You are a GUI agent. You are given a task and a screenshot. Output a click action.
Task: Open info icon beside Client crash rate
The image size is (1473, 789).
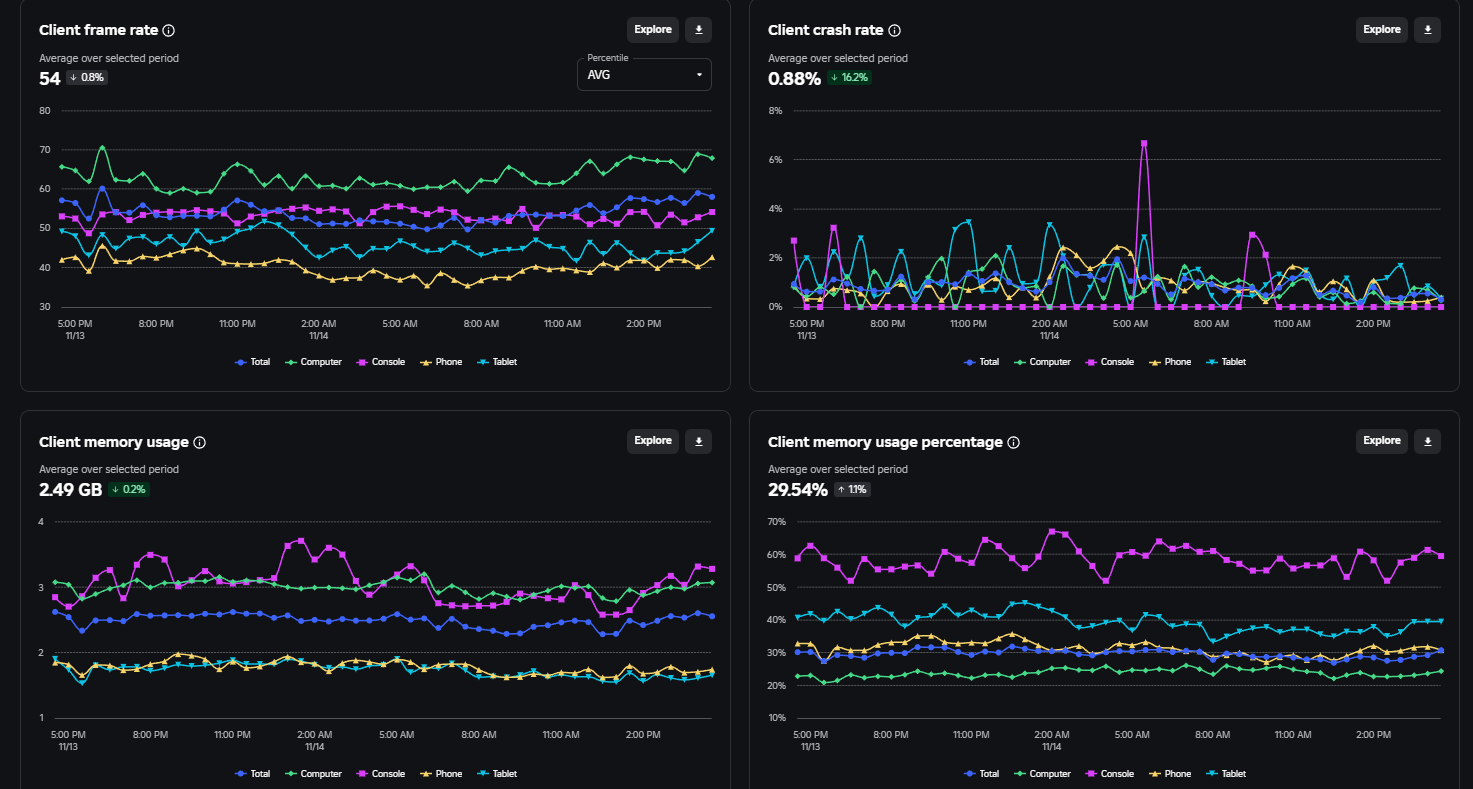click(x=894, y=30)
